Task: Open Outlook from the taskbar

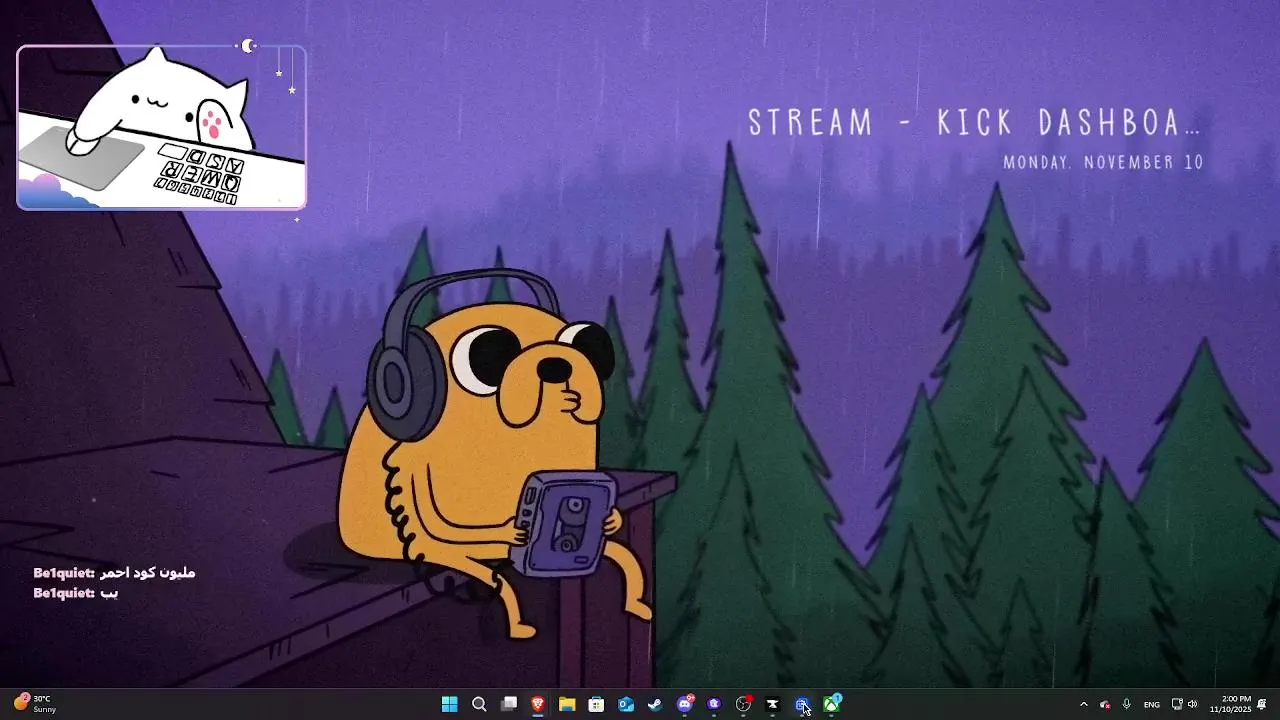Action: [x=626, y=704]
